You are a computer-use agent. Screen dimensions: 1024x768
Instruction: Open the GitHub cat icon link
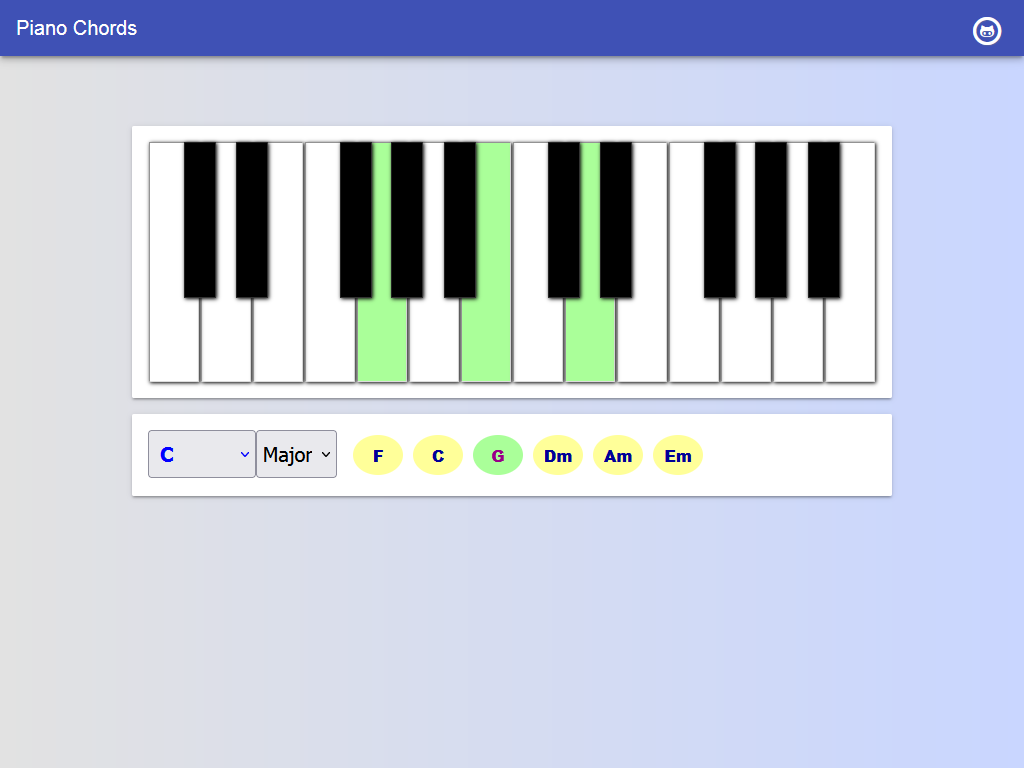pos(987,31)
